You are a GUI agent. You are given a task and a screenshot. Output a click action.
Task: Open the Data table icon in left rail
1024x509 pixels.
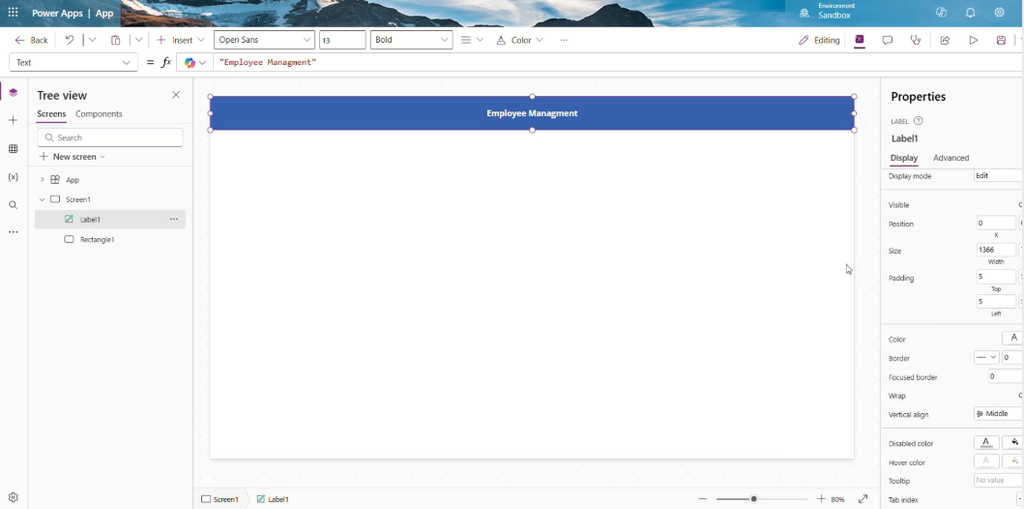coord(13,149)
